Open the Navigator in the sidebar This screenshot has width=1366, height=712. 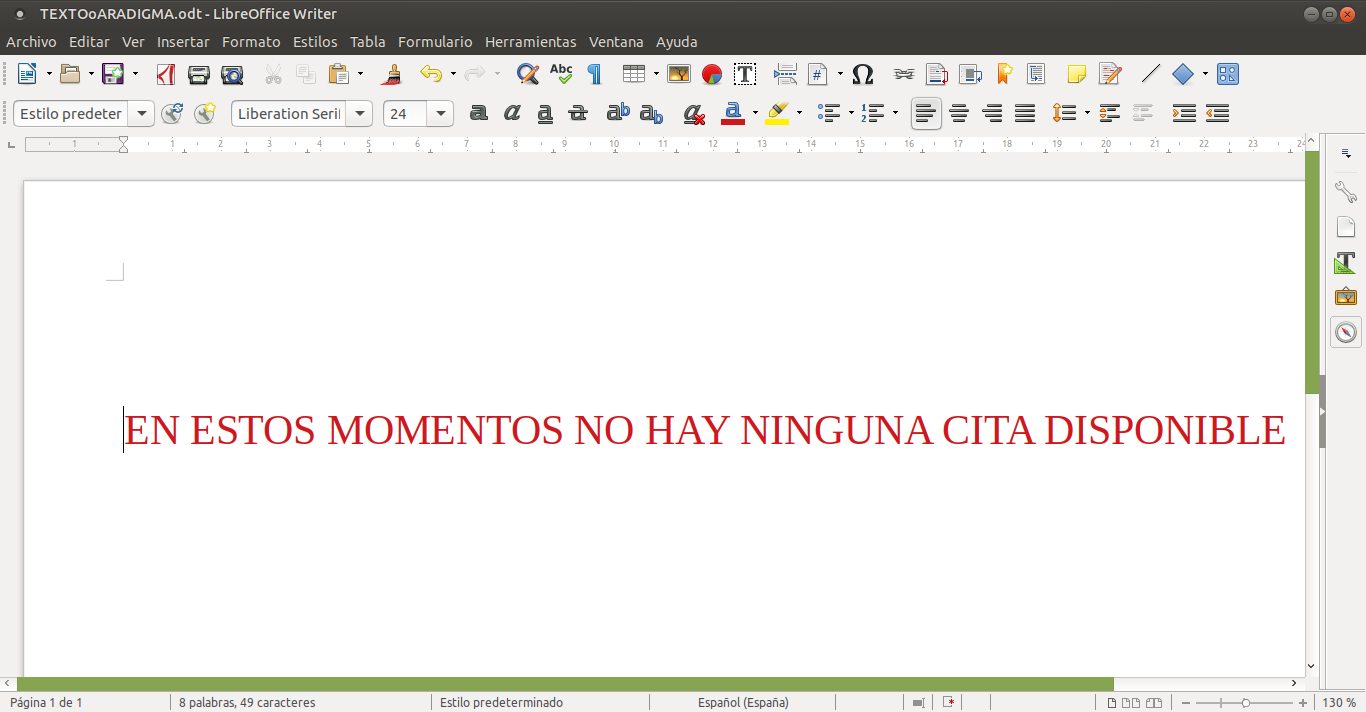[1346, 332]
